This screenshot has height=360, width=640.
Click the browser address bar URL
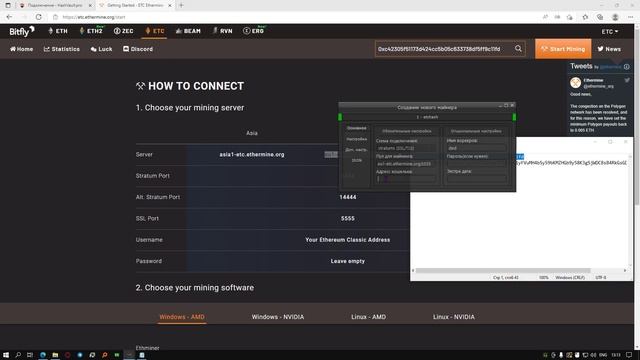[94, 17]
